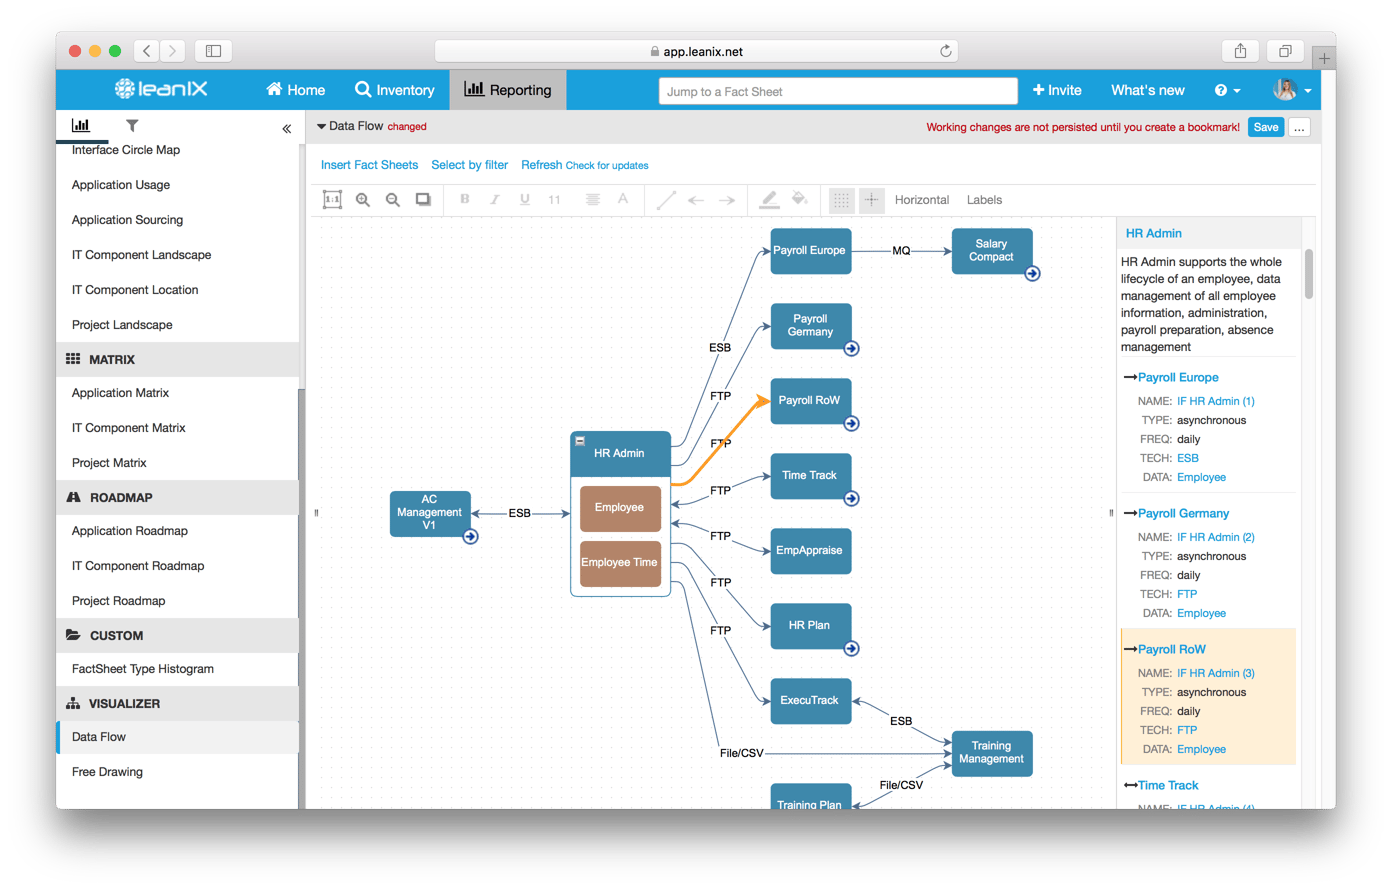Collapse the left reports sidebar

286,128
